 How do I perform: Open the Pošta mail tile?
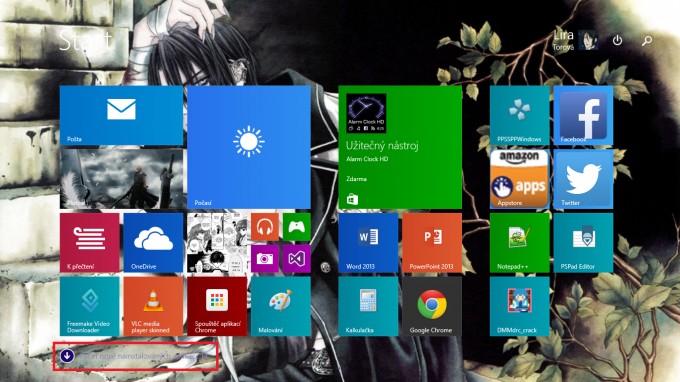(121, 115)
